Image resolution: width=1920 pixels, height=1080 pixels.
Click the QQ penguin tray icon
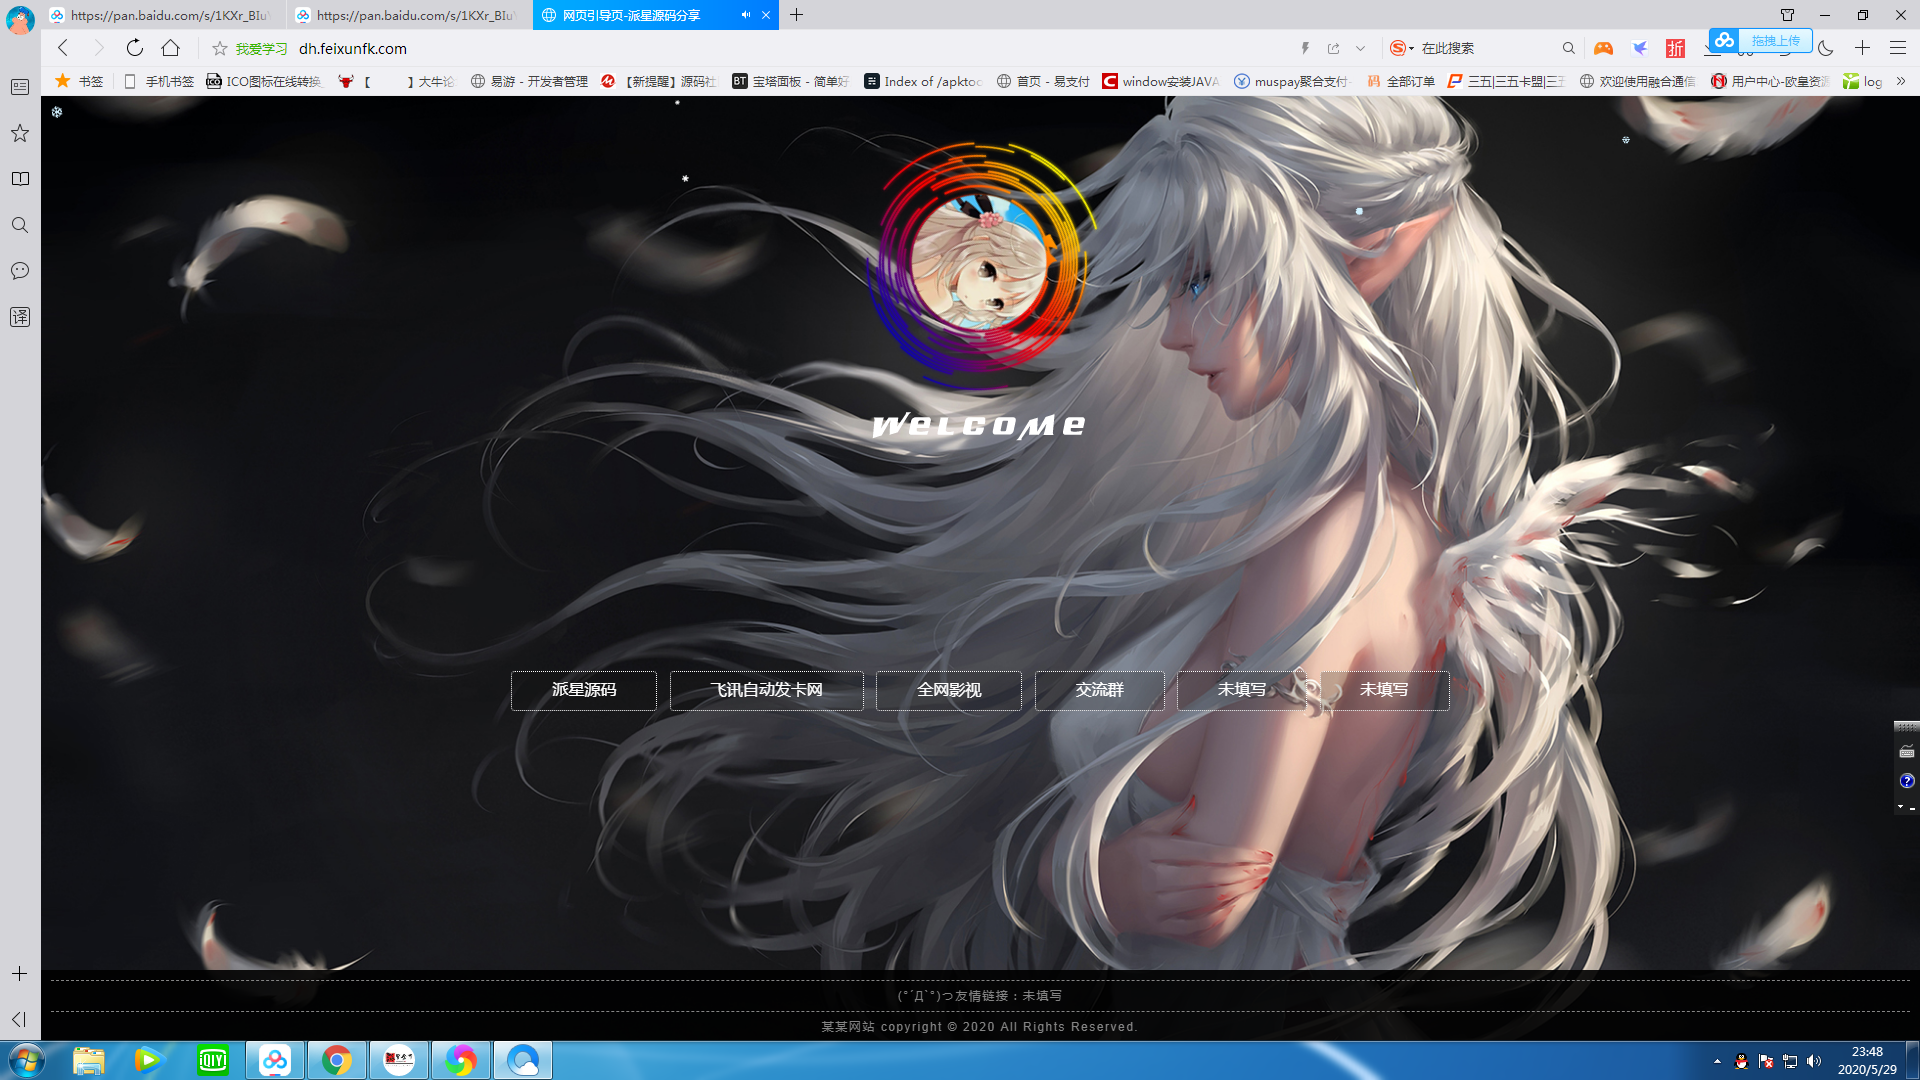pos(1741,1061)
